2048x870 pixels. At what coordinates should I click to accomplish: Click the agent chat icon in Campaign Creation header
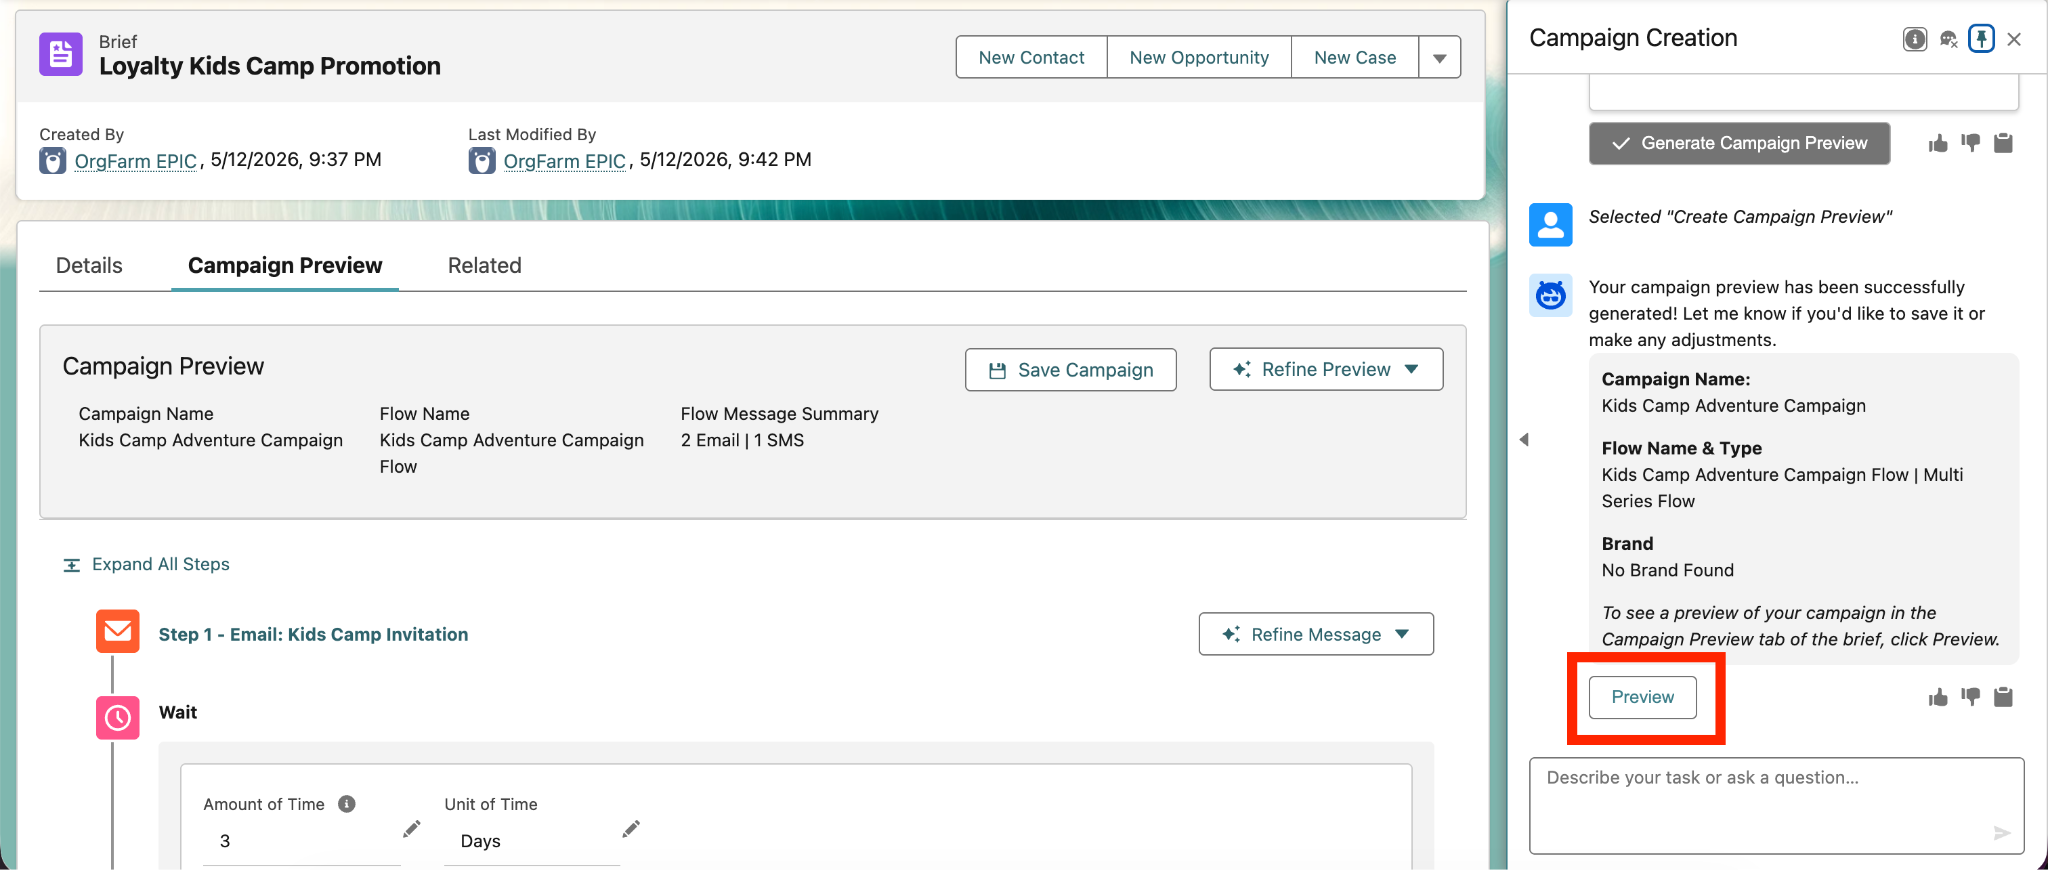click(x=1948, y=39)
